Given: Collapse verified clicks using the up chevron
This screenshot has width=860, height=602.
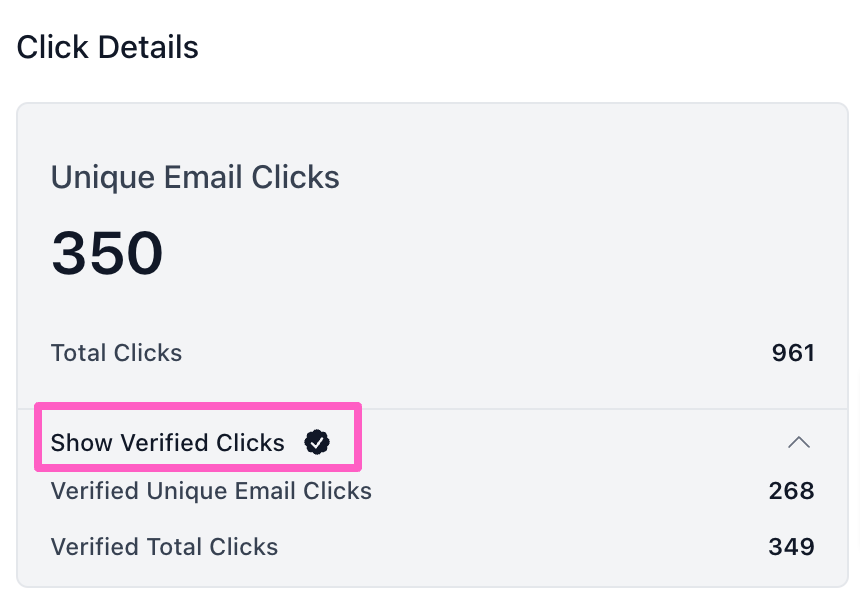Looking at the screenshot, I should point(798,442).
